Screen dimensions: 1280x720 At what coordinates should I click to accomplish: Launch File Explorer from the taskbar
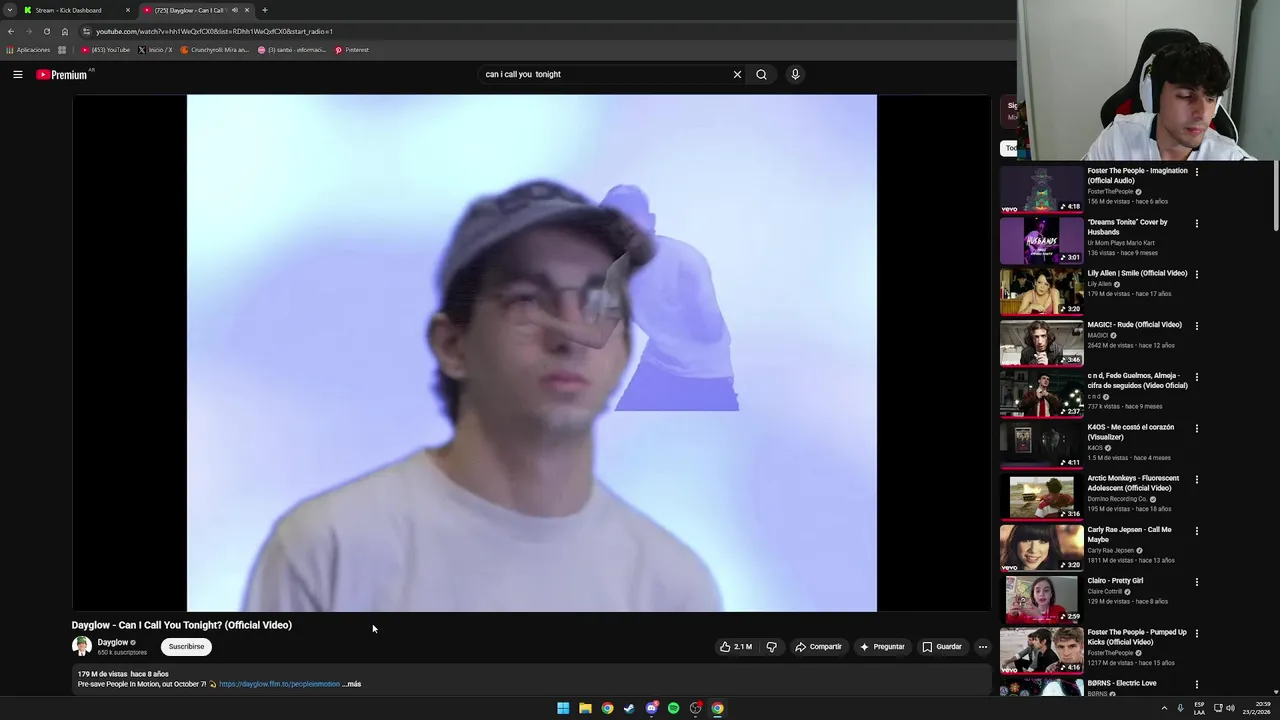point(585,708)
